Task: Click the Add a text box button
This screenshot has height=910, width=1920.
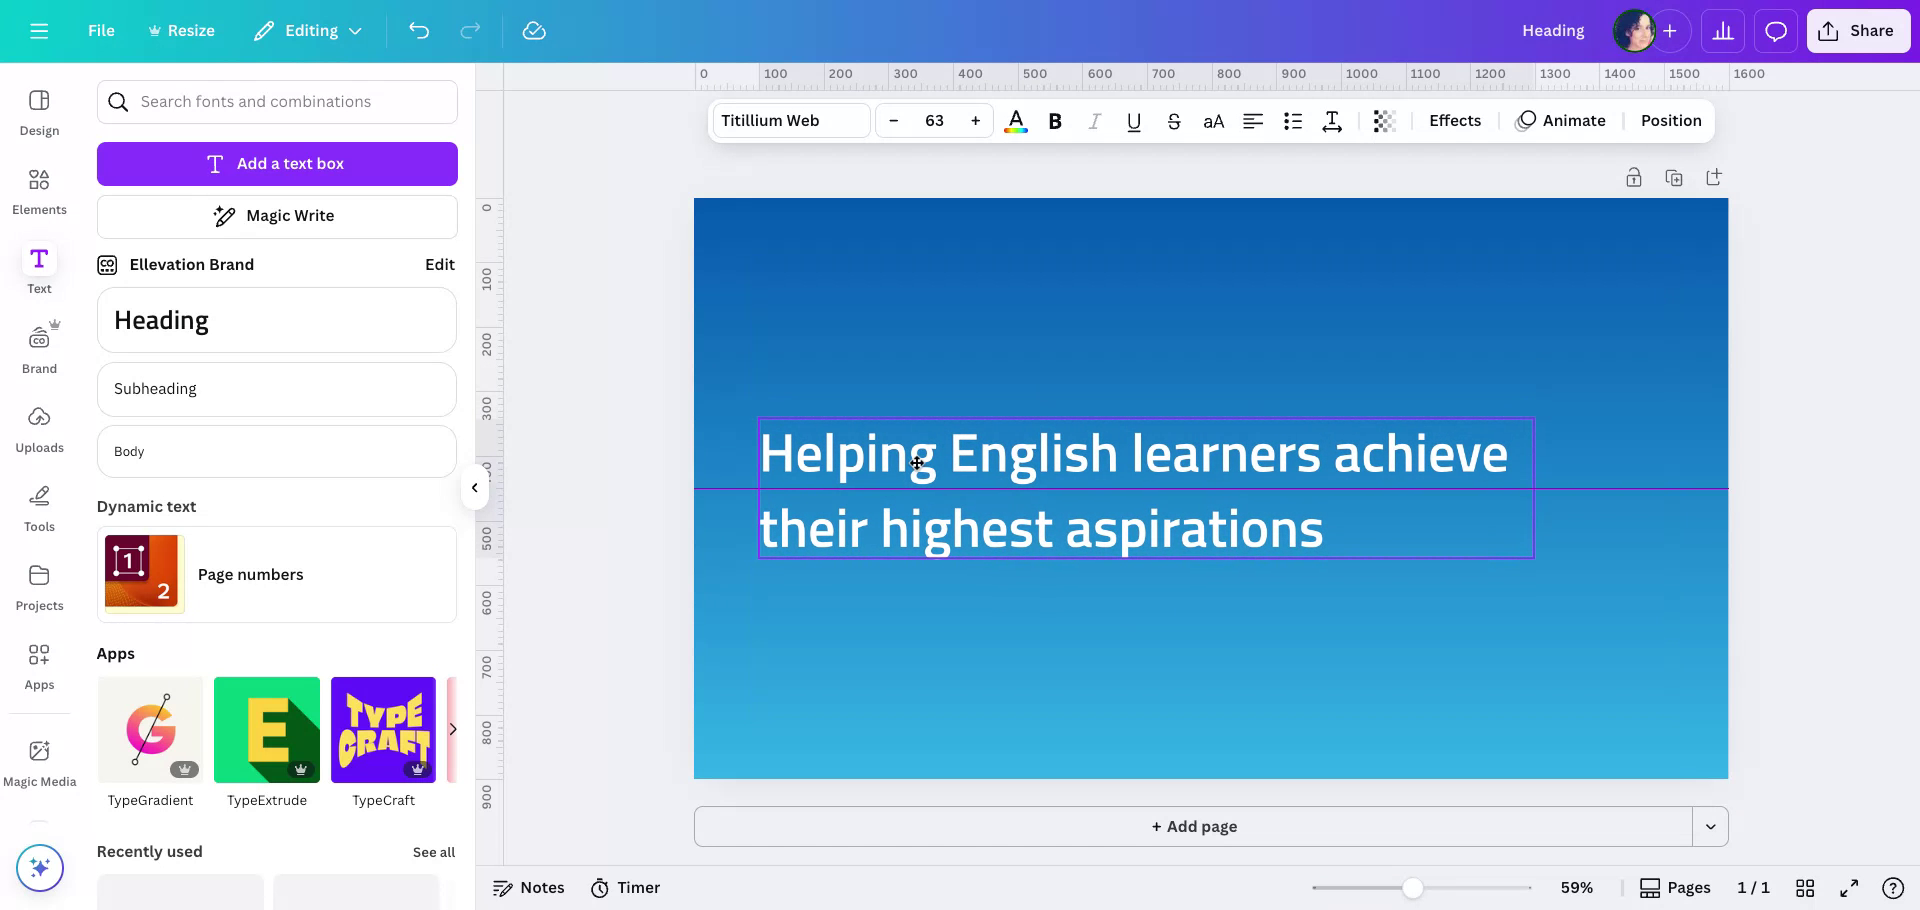Action: coord(277,164)
